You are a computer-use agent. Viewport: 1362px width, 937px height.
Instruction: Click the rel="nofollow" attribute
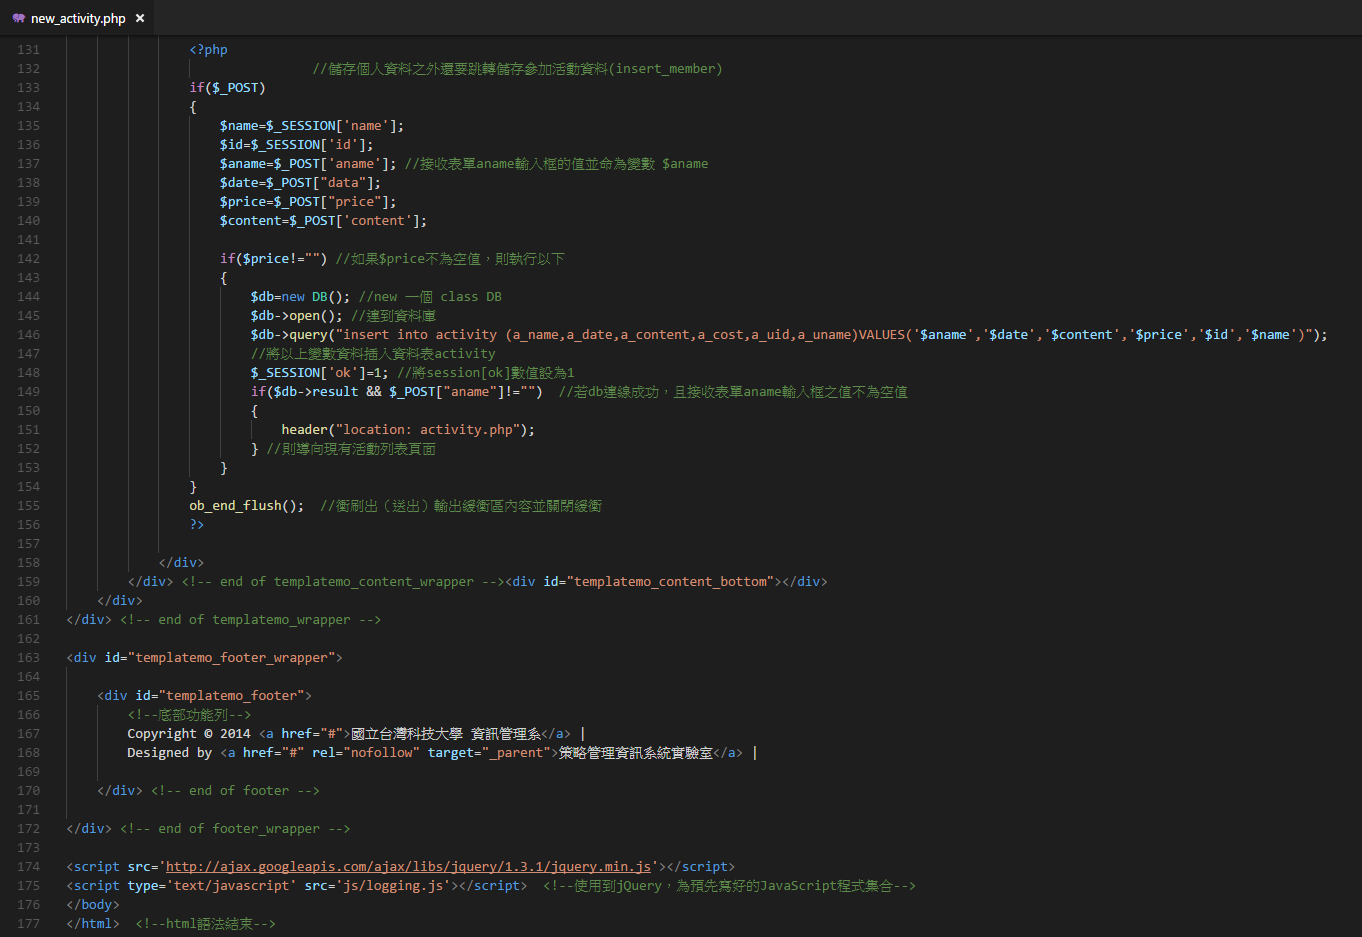(366, 752)
